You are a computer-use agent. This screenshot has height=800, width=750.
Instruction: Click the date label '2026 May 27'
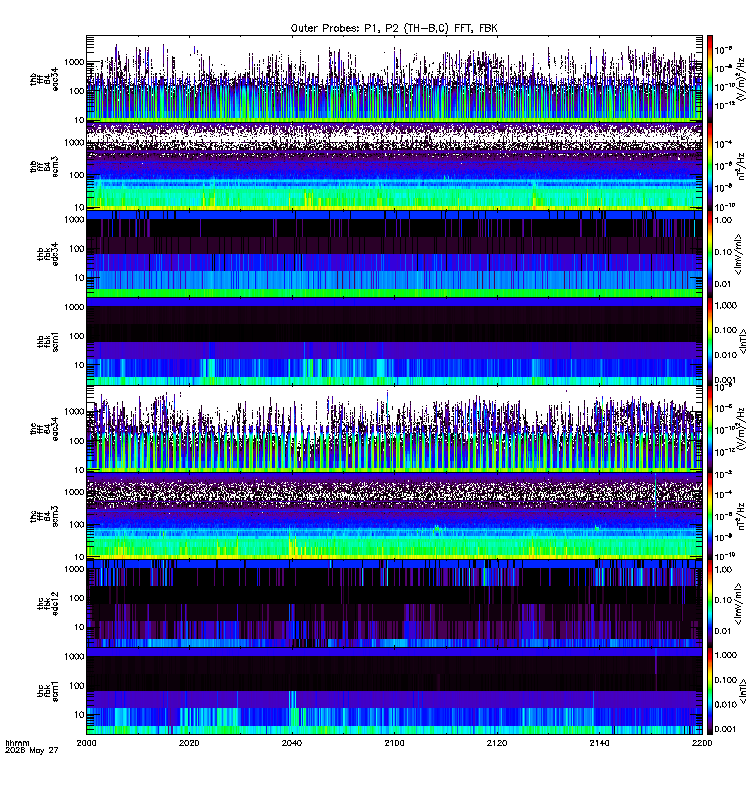(x=32, y=751)
